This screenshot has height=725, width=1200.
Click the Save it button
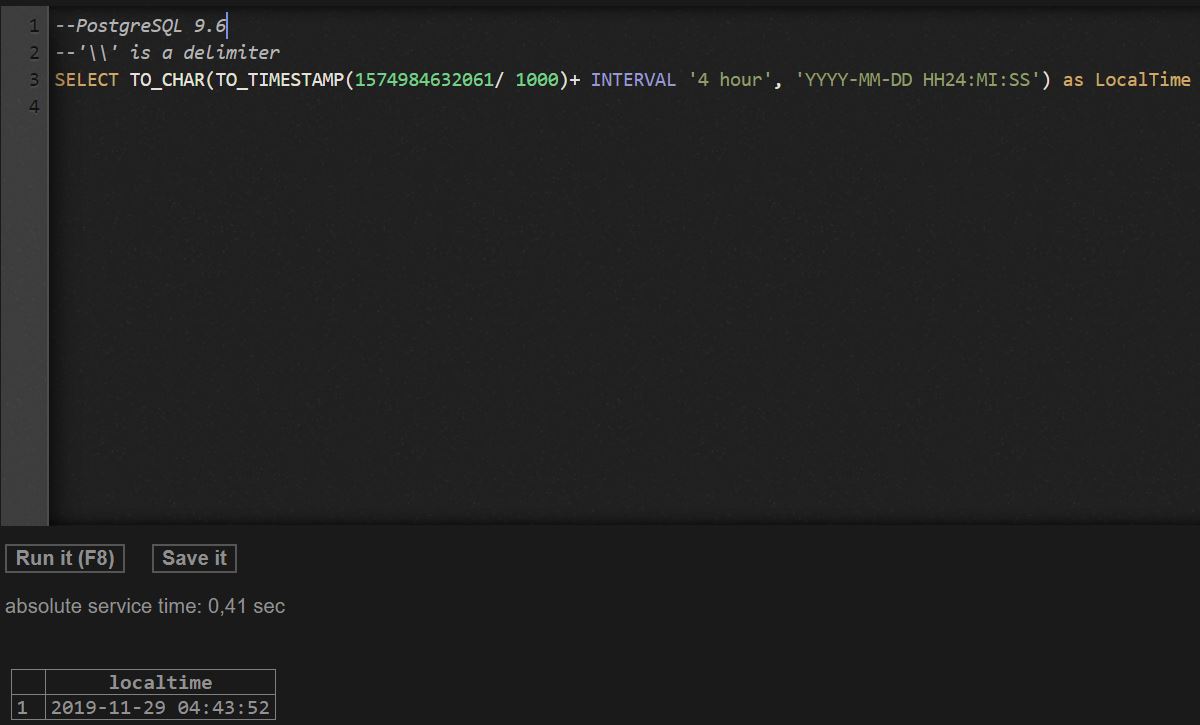click(x=193, y=558)
